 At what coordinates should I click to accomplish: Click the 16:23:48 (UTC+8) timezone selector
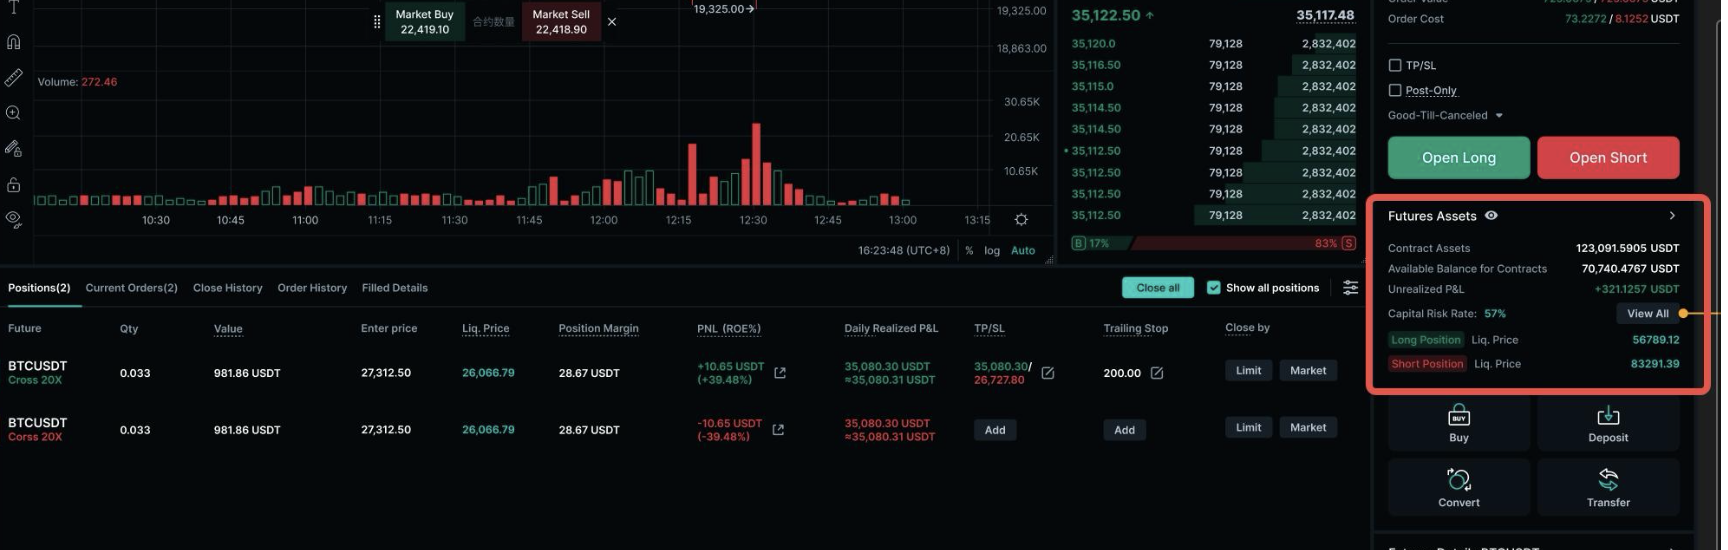pyautogui.click(x=904, y=251)
